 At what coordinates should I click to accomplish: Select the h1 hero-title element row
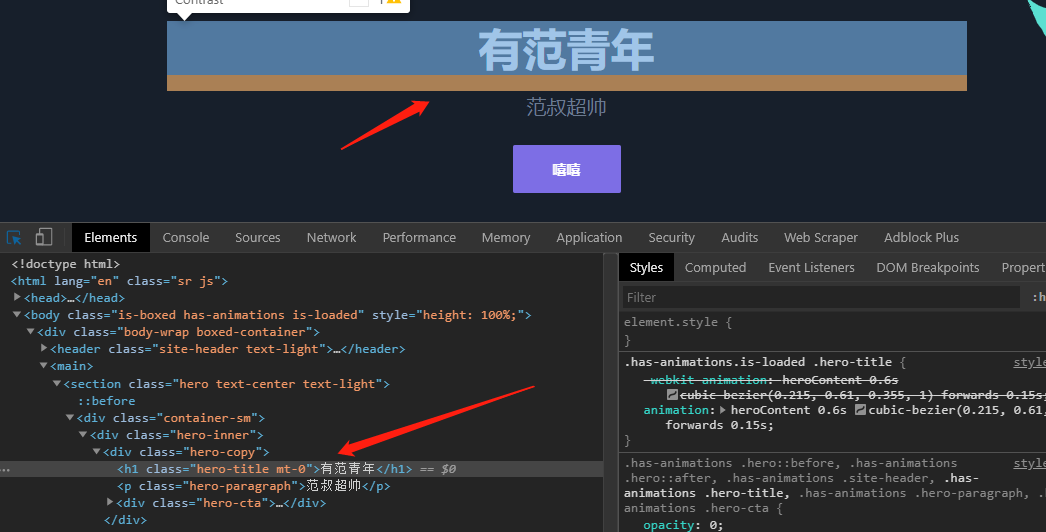tap(302, 469)
